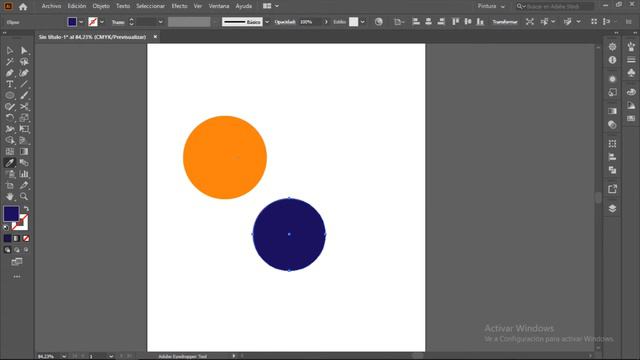Open the Efecto menu
The width and height of the screenshot is (640, 360).
pyautogui.click(x=179, y=6)
